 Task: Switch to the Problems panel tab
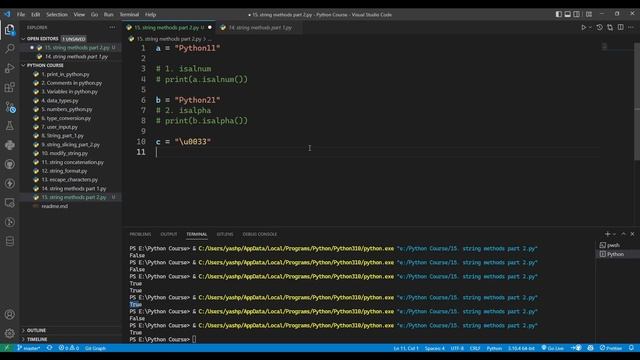pyautogui.click(x=140, y=234)
